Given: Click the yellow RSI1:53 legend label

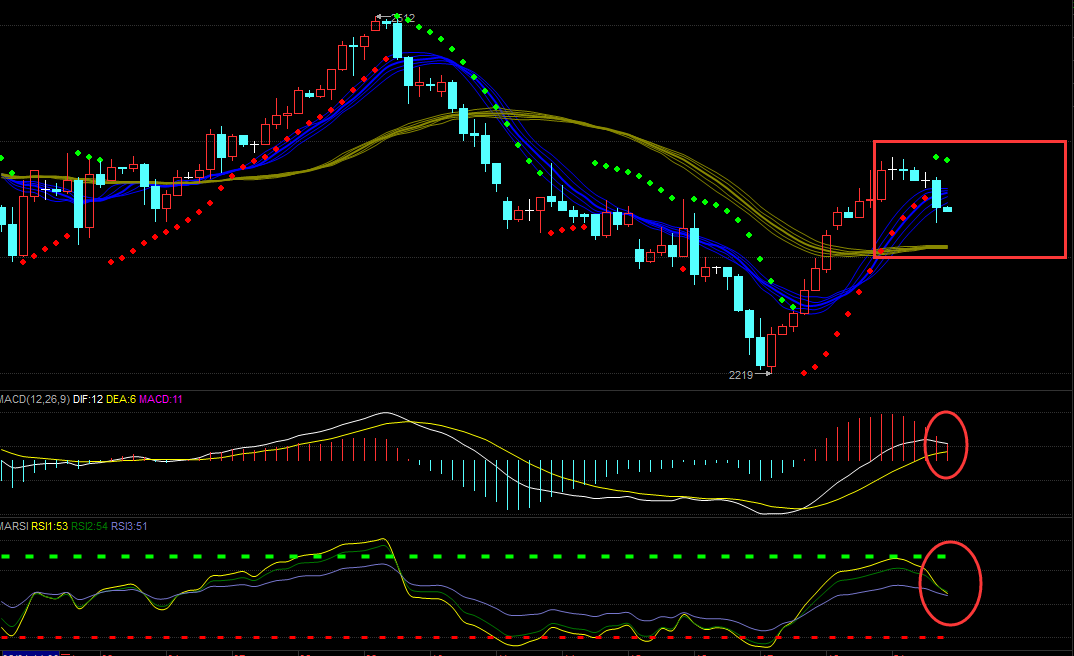Looking at the screenshot, I should 48,525.
